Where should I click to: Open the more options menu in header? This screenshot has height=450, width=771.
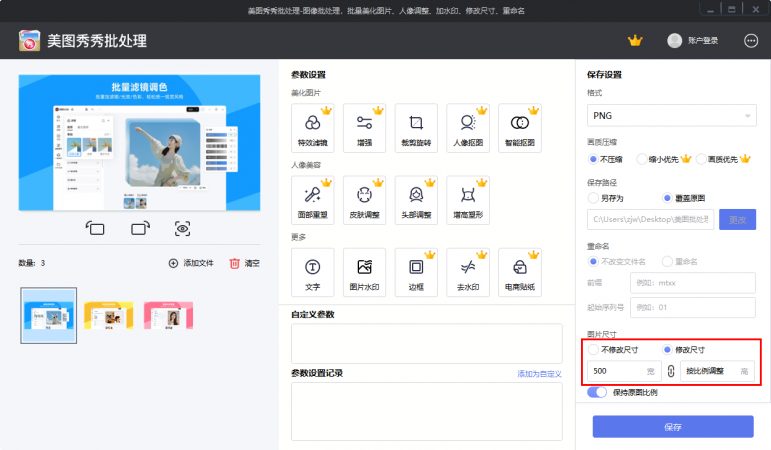[751, 41]
